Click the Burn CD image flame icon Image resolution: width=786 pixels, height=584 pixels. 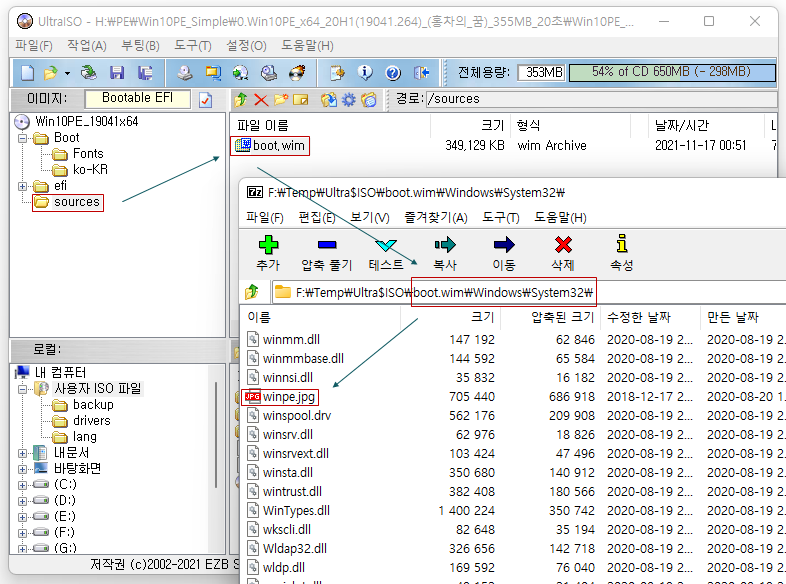pyautogui.click(x=297, y=73)
